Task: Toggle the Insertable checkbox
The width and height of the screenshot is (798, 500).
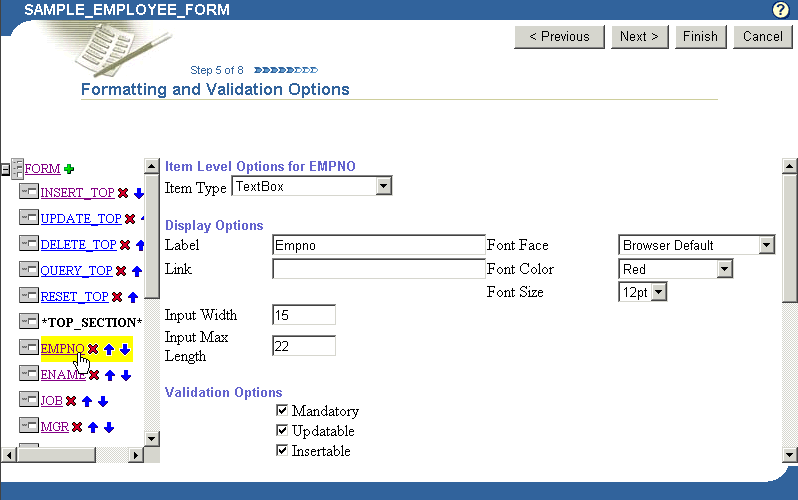Action: pyautogui.click(x=282, y=450)
